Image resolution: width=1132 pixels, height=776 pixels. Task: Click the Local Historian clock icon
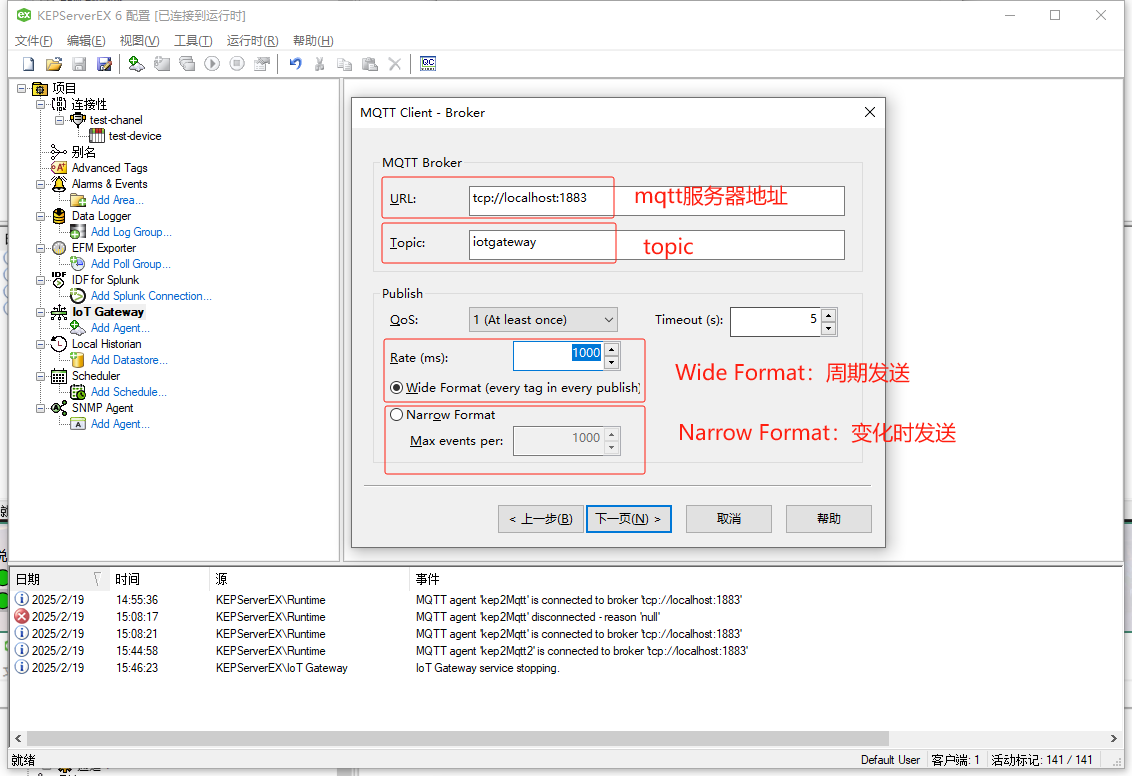59,344
